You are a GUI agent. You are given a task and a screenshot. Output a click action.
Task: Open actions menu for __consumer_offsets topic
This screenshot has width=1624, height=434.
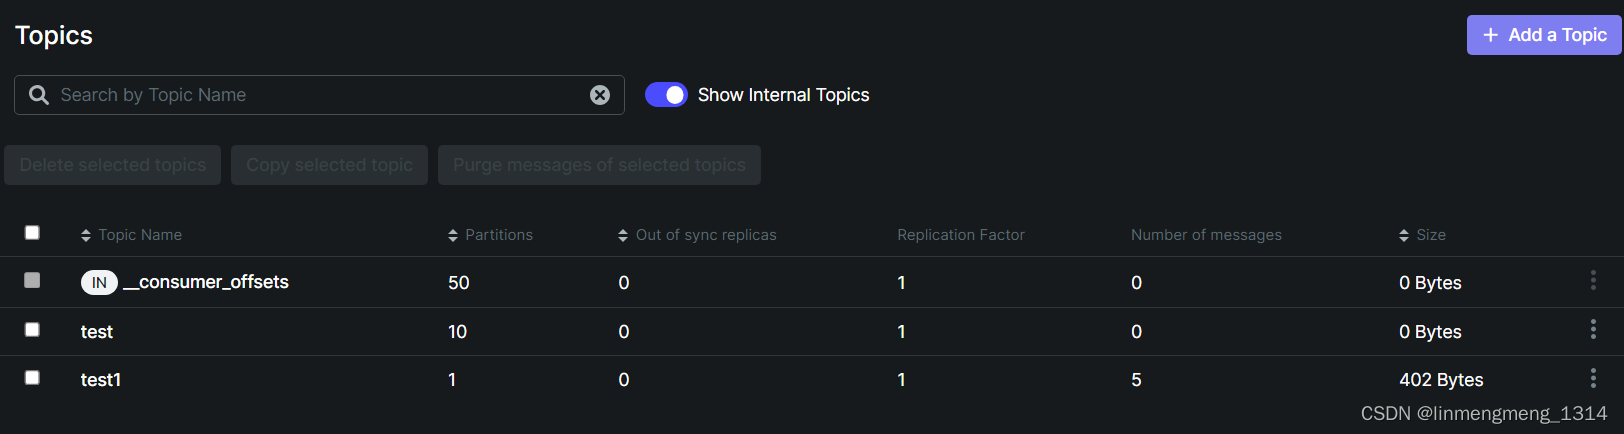(x=1593, y=281)
